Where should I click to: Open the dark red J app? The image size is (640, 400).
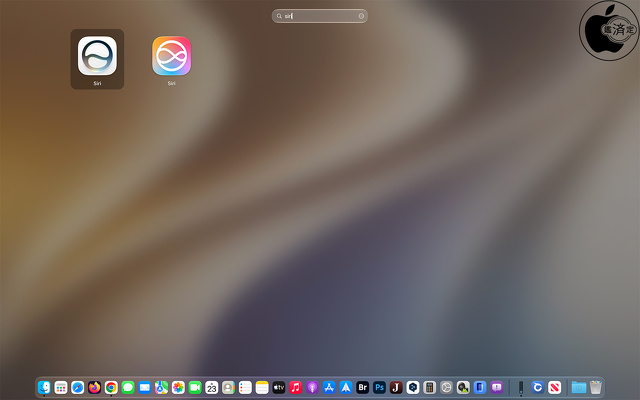[x=396, y=387]
